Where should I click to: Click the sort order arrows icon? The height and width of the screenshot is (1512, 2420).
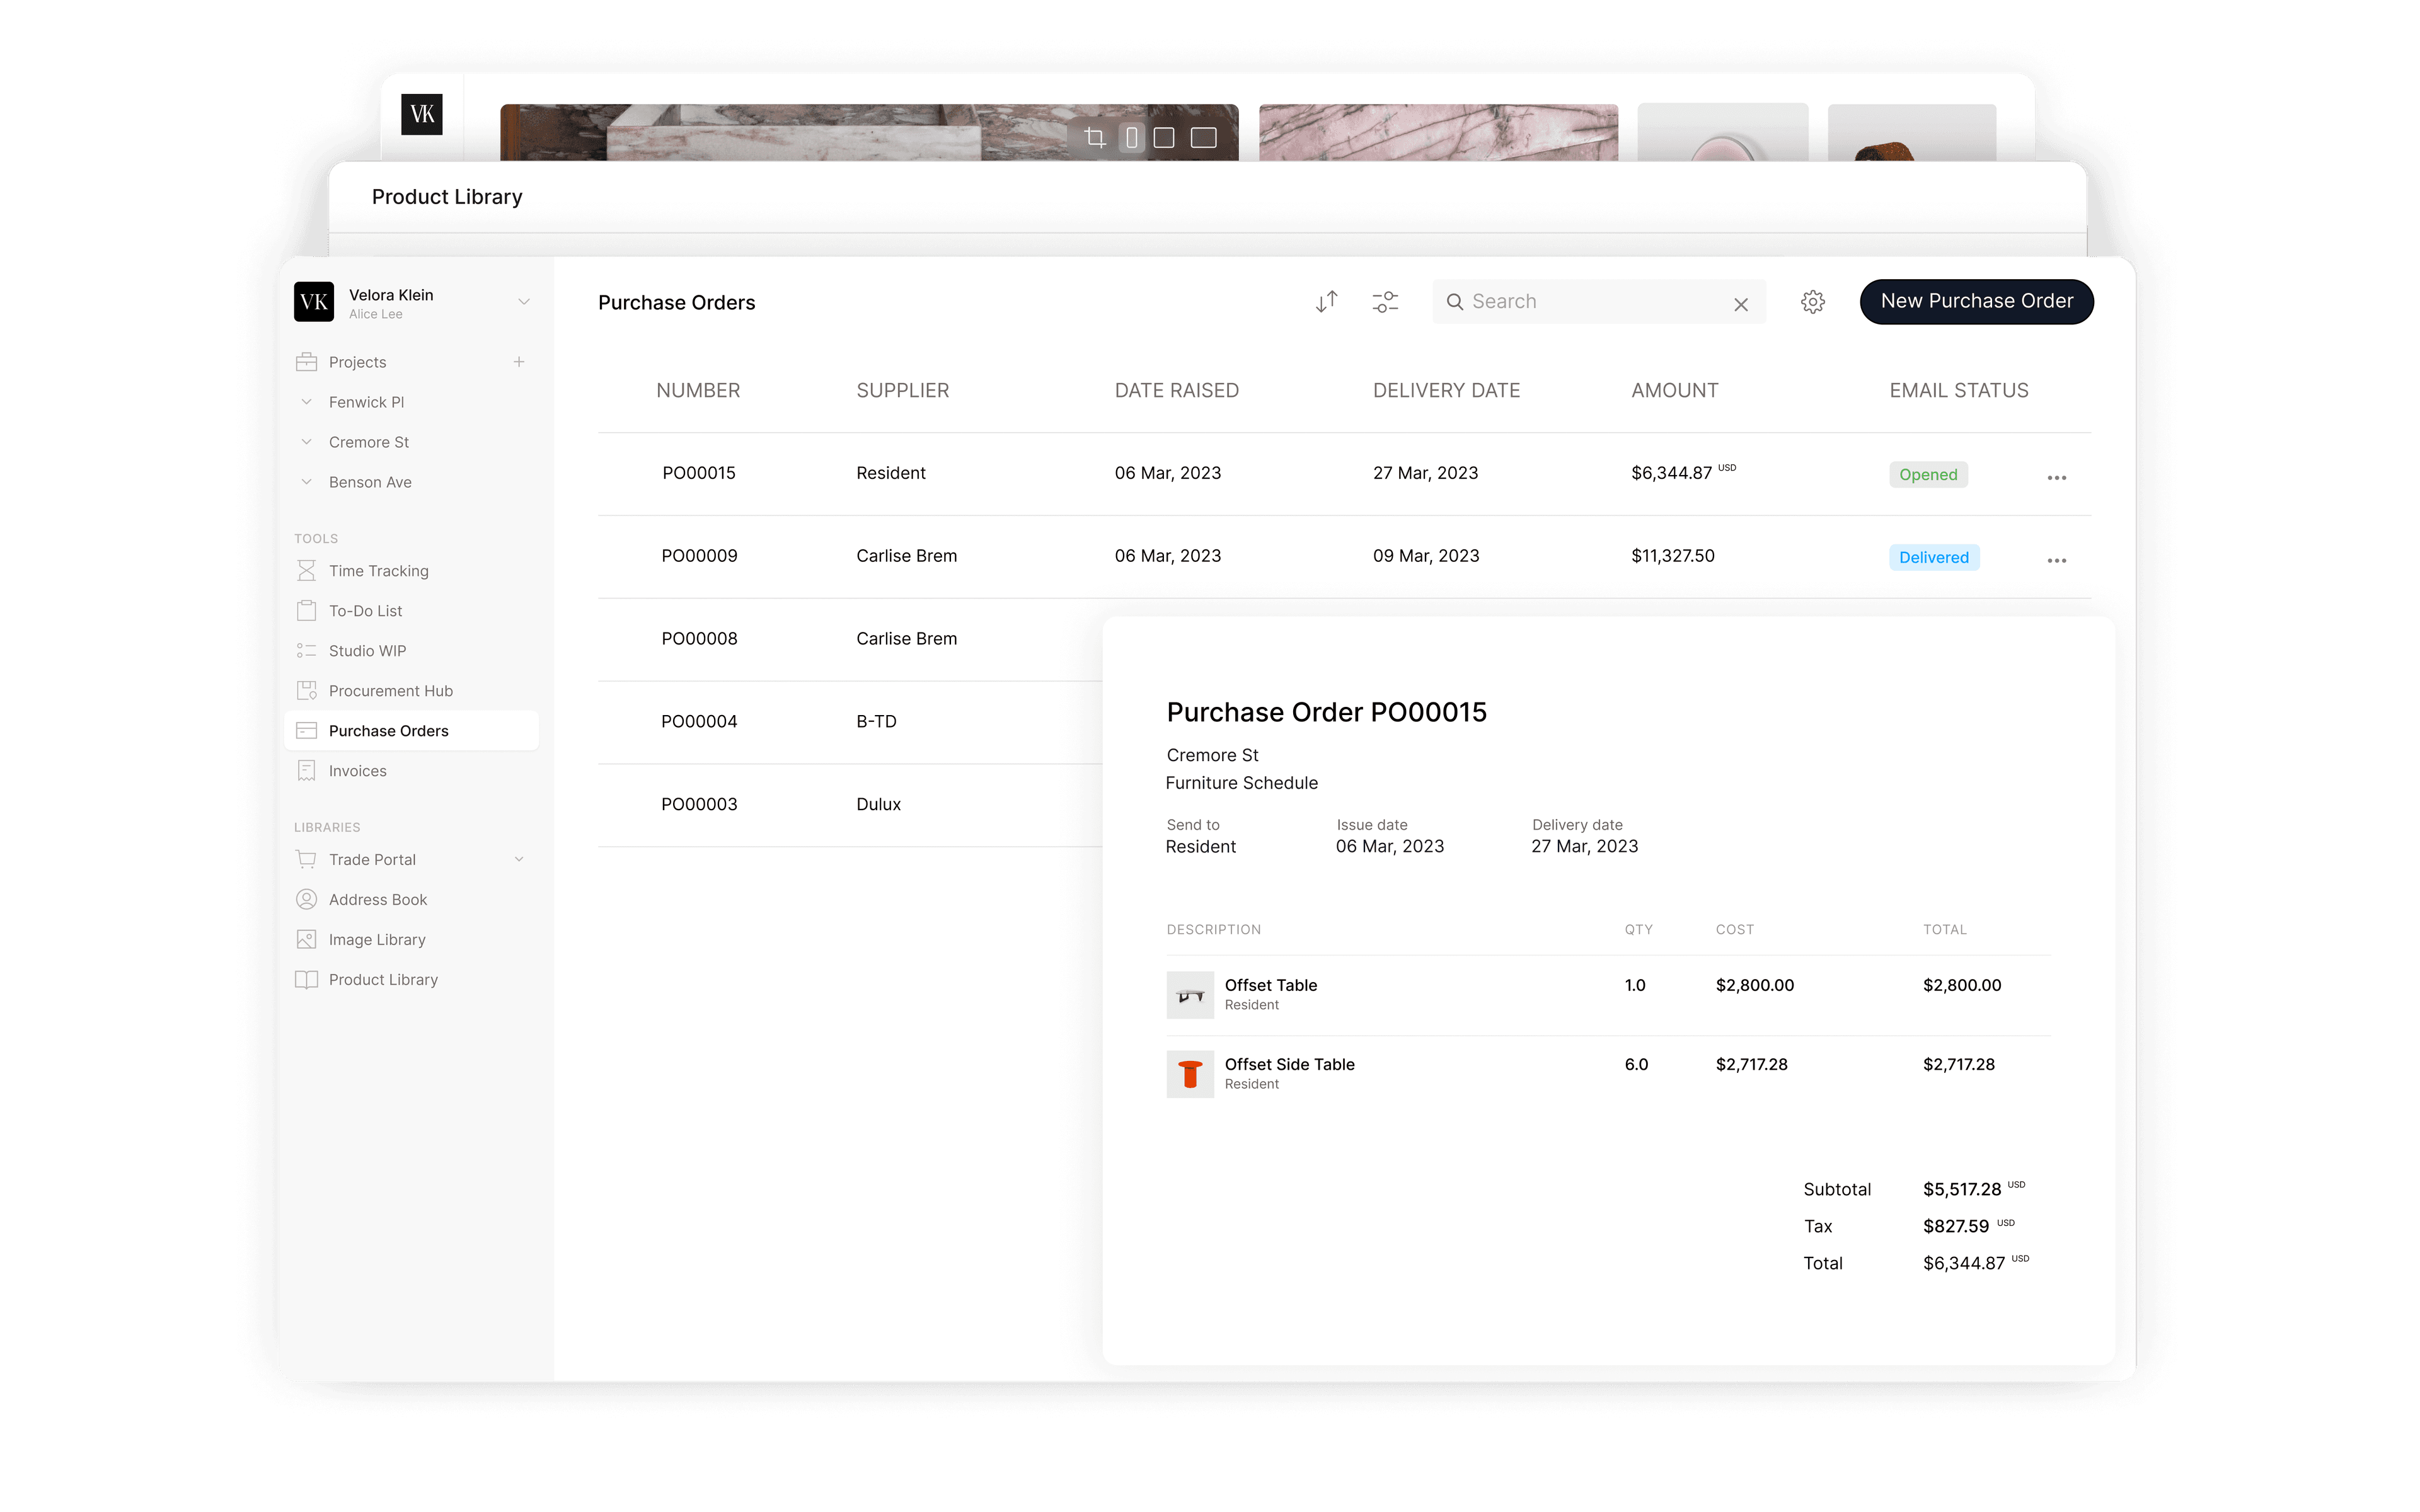1326,302
